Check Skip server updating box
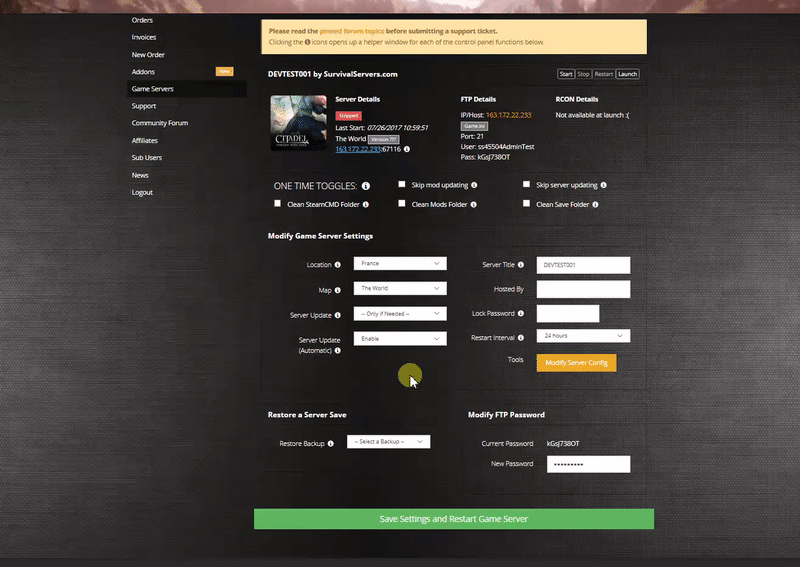The image size is (800, 567). 527,184
